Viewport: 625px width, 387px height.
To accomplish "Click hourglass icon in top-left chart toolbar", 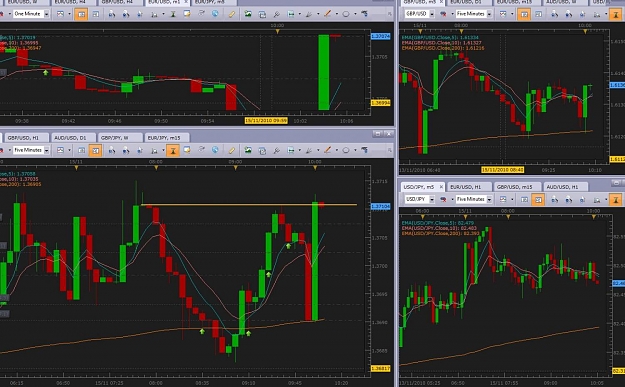I will [x=173, y=14].
